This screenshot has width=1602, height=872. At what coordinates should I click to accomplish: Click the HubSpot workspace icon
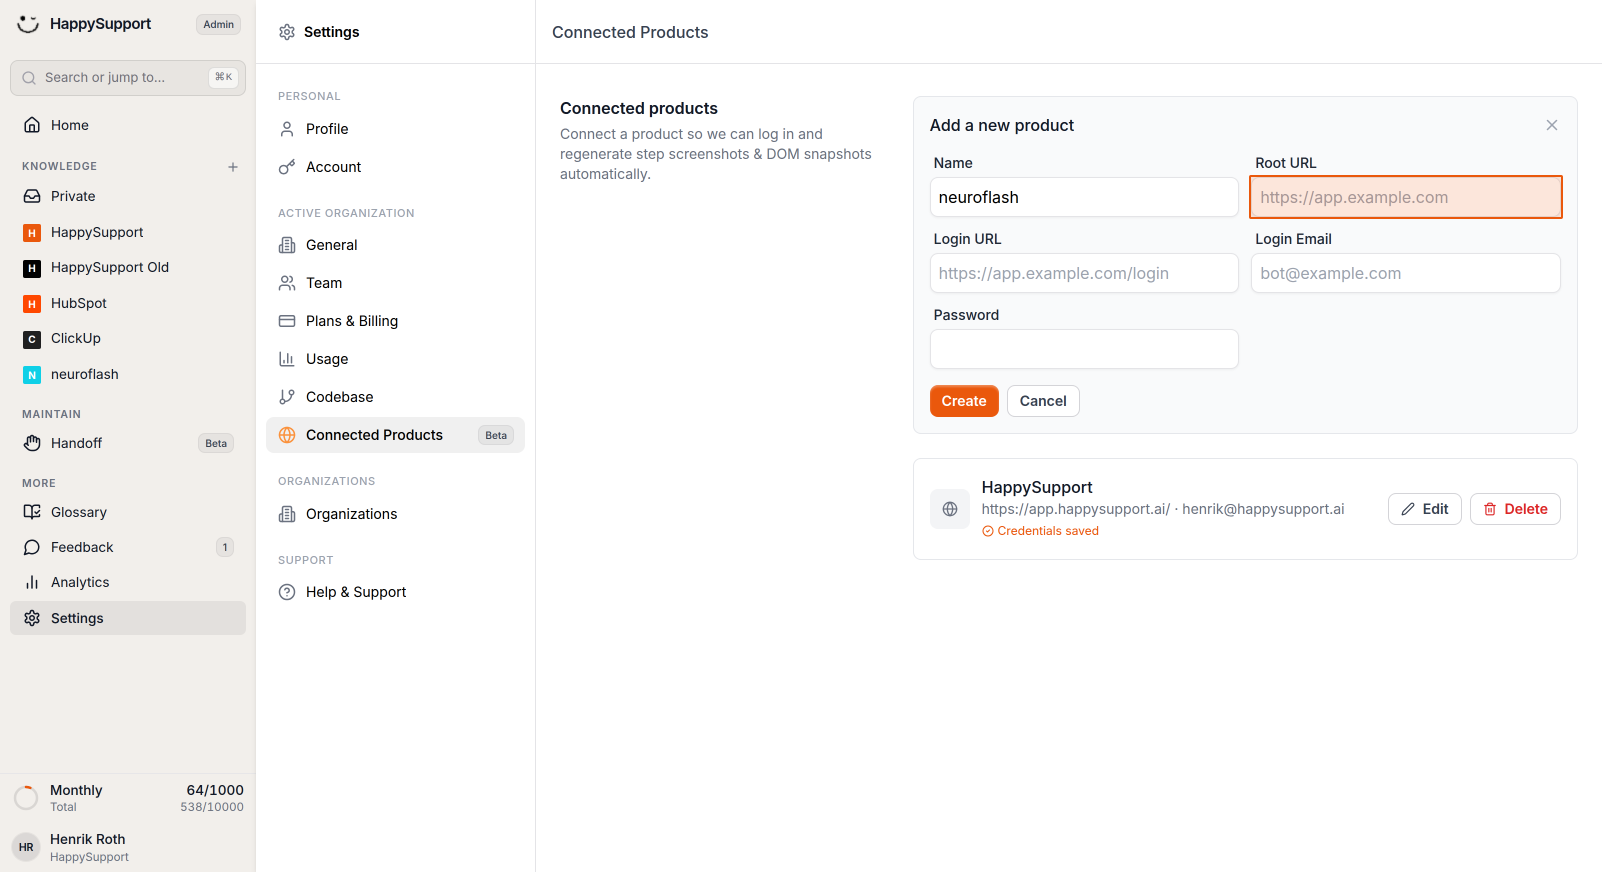(x=32, y=304)
